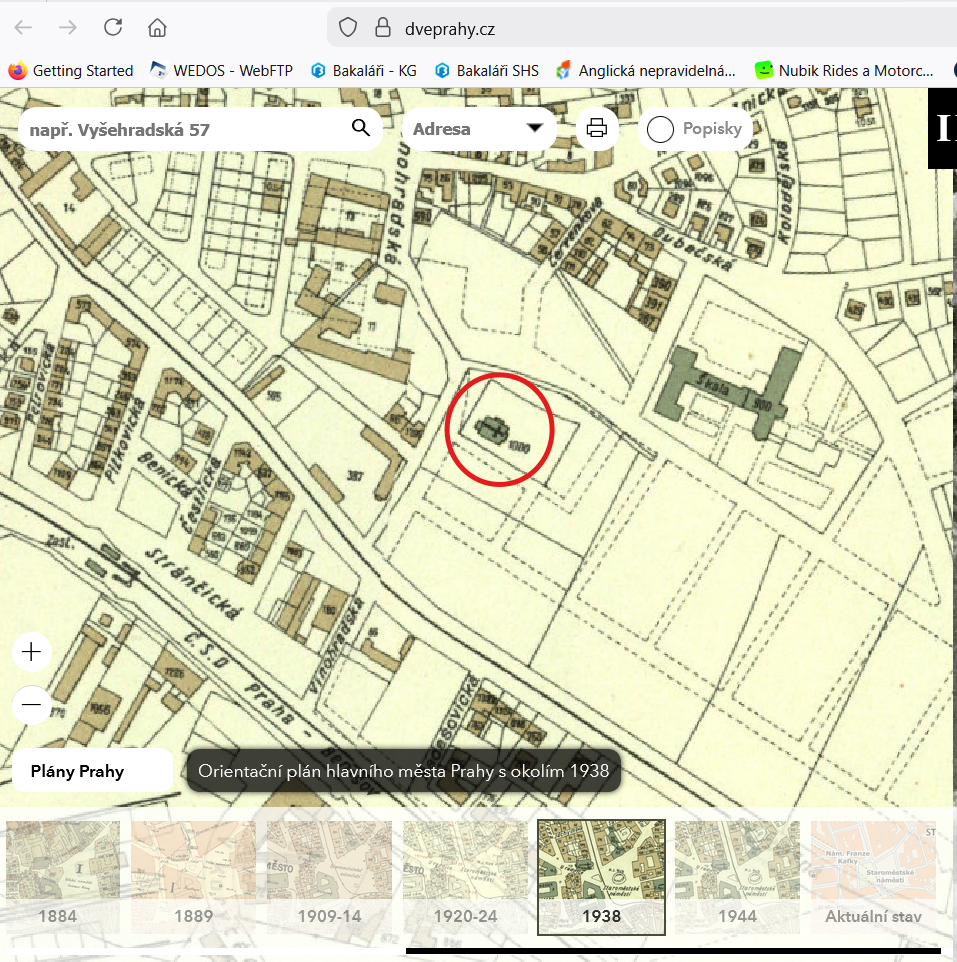Open the Getting Started bookmark
957x962 pixels.
click(x=71, y=71)
